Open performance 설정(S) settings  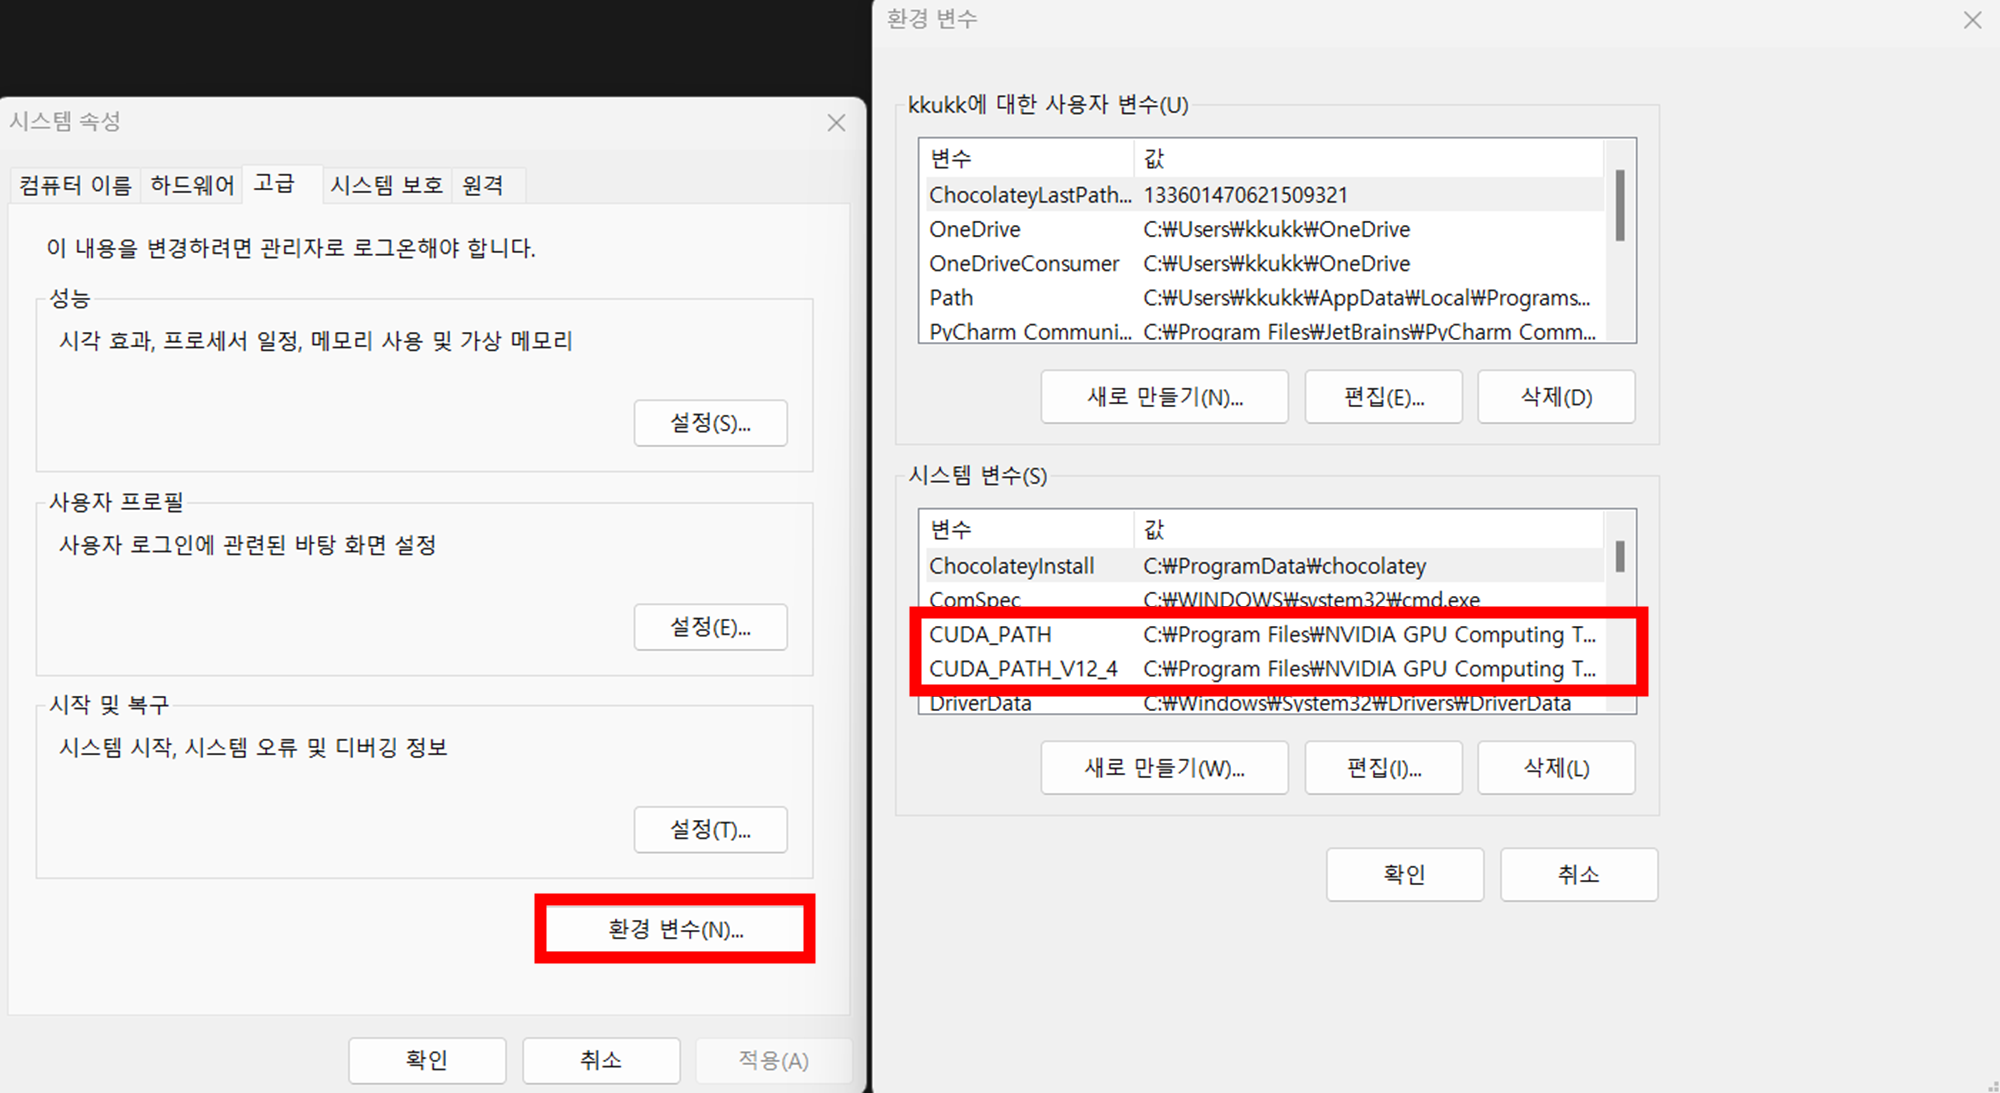(710, 423)
